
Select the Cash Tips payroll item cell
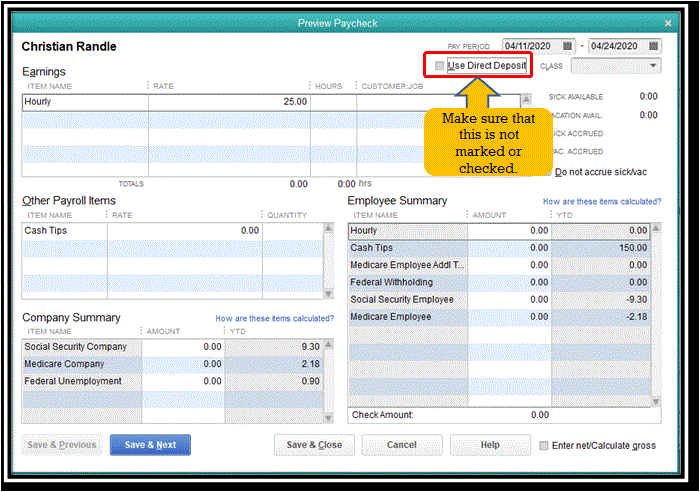tap(64, 230)
